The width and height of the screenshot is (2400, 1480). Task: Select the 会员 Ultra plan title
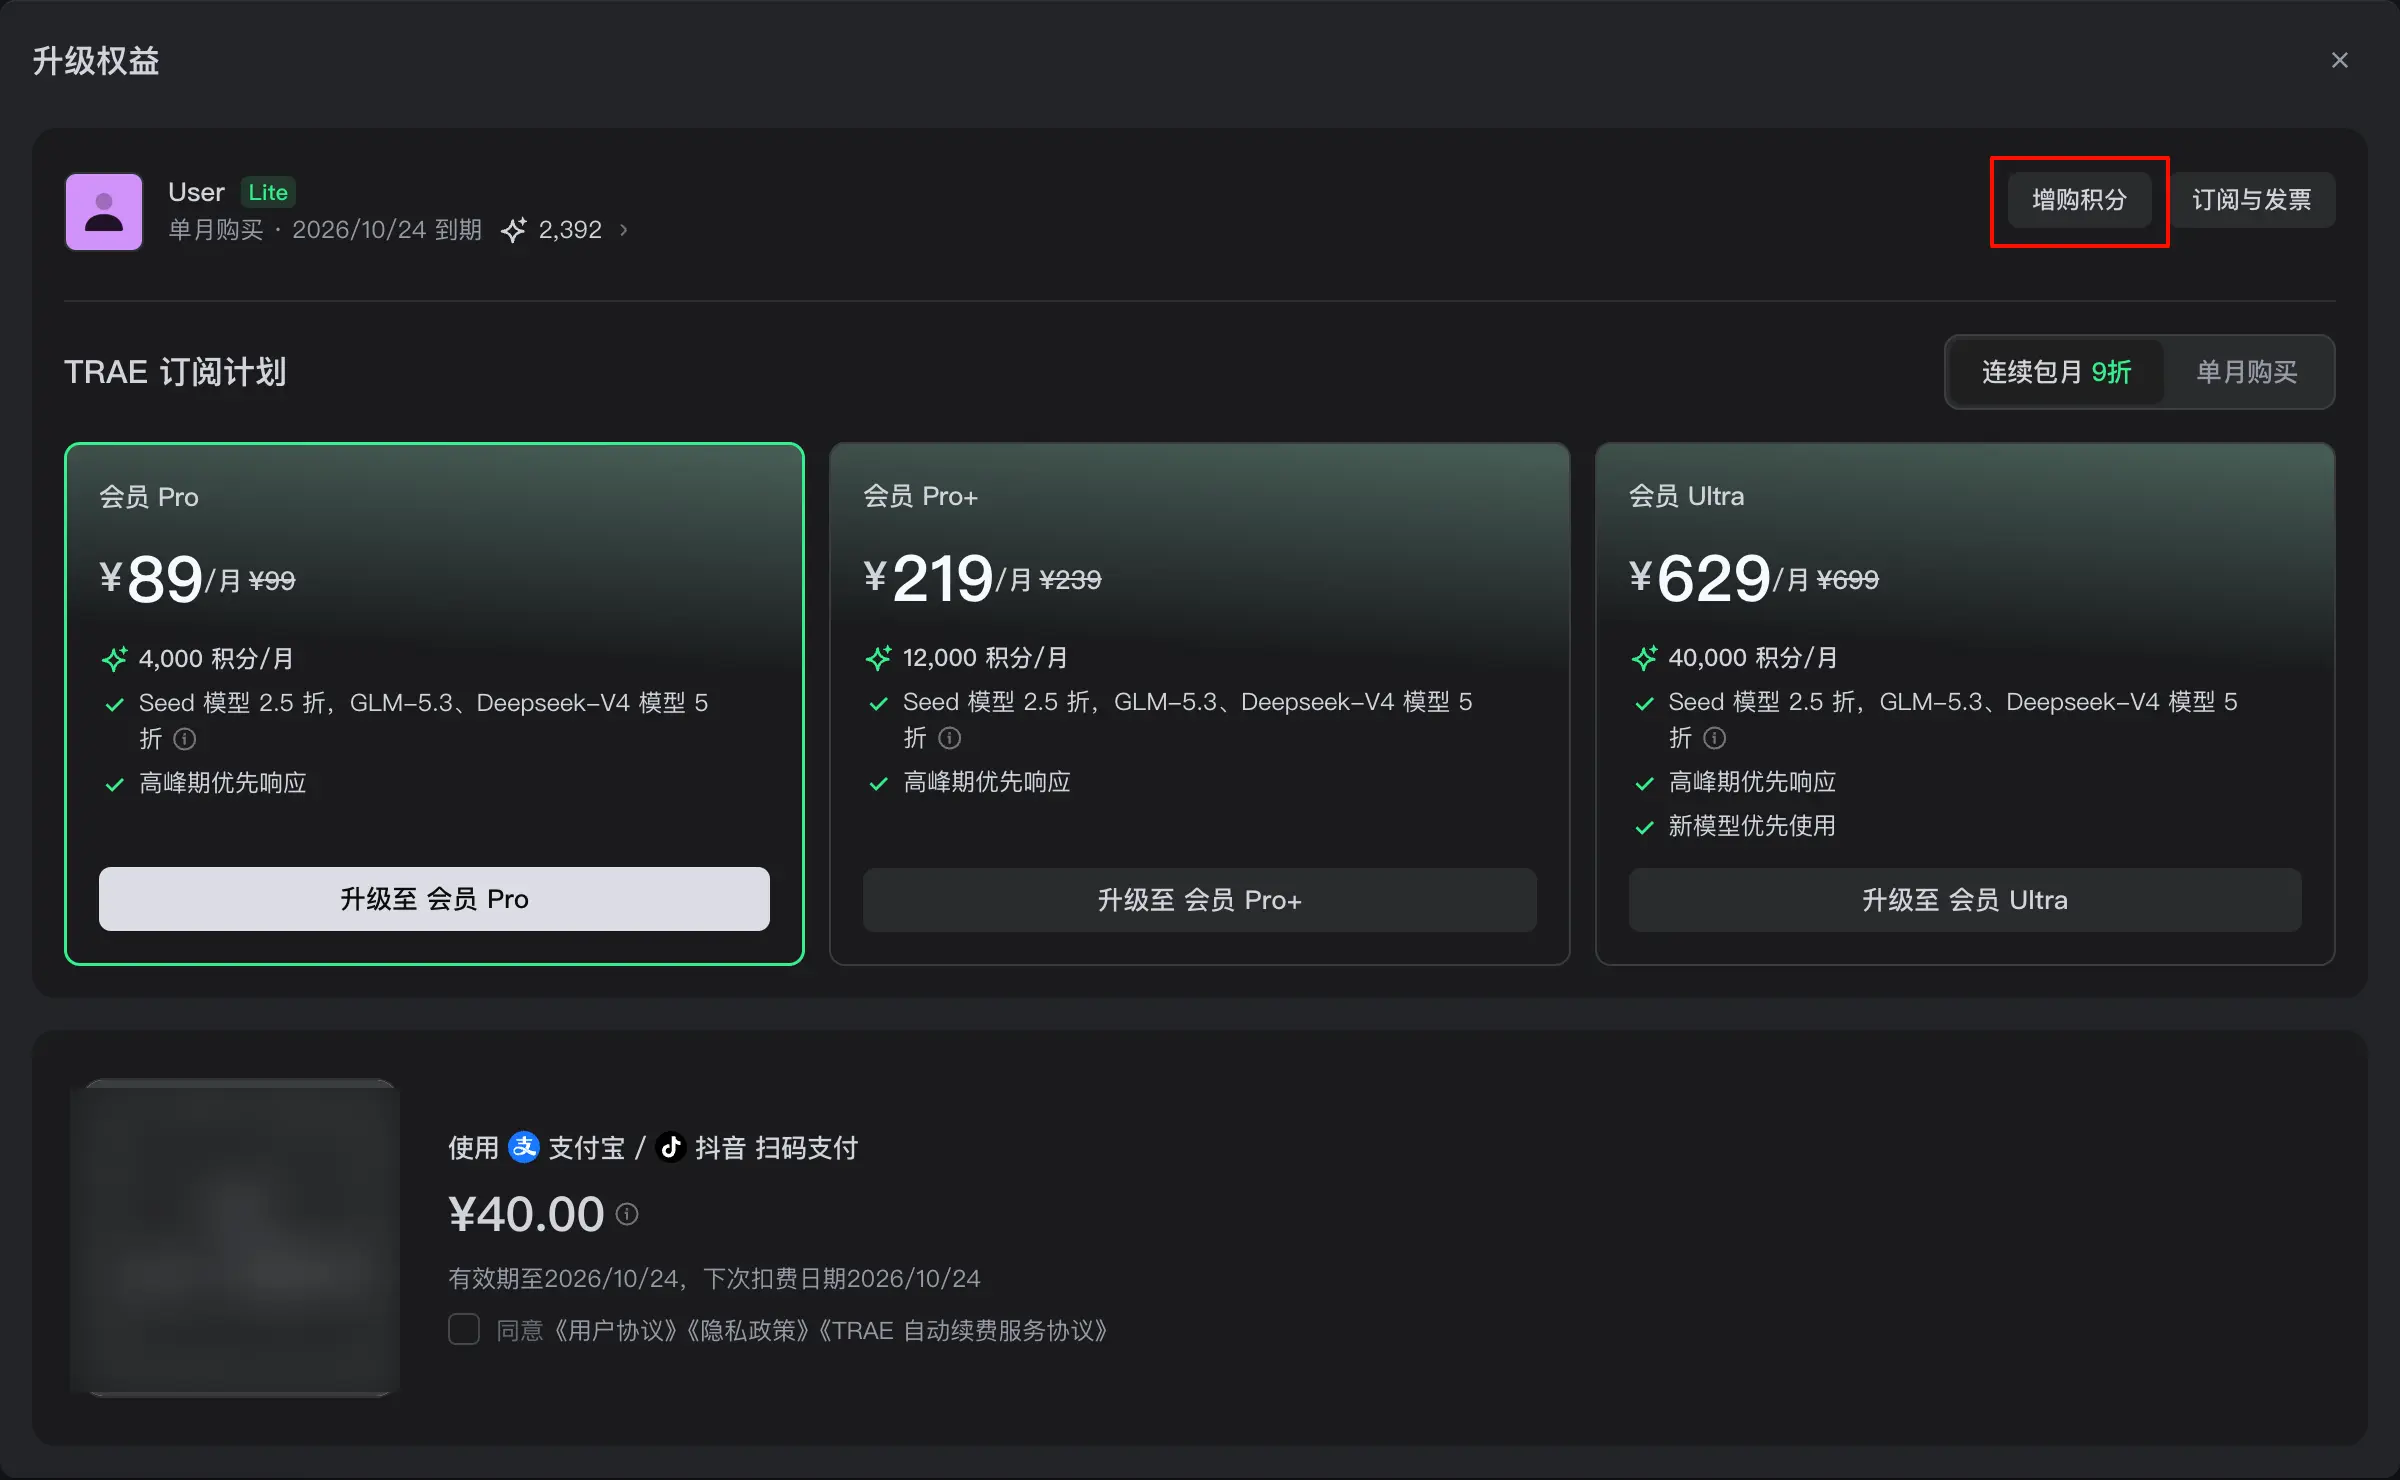1686,496
